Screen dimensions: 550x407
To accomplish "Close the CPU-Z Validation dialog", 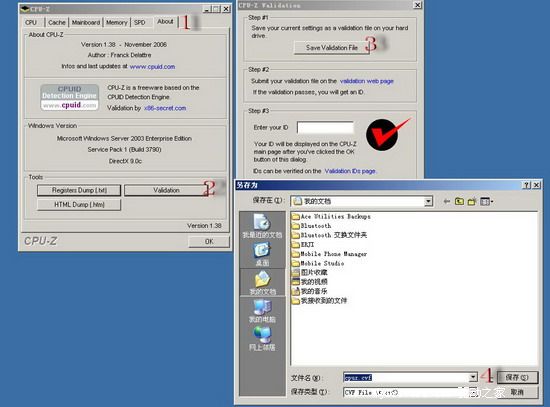I will pyautogui.click(x=417, y=5).
